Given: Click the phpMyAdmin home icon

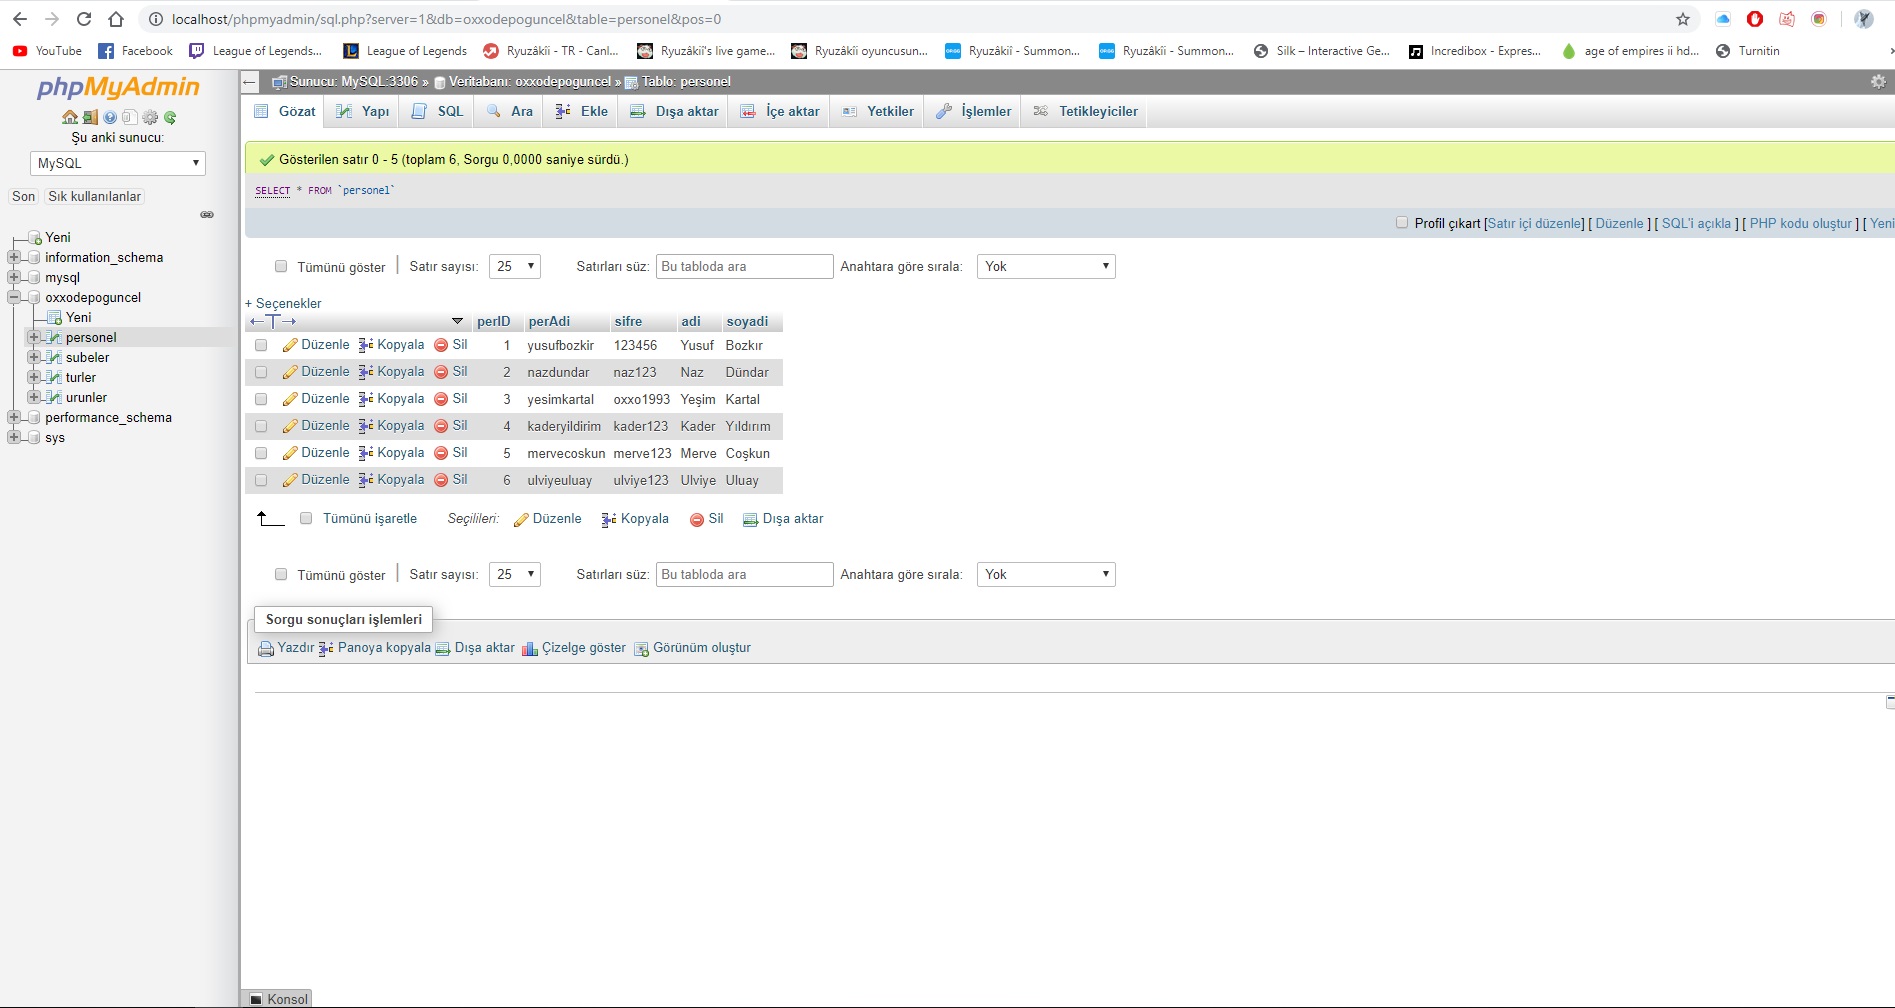Looking at the screenshot, I should point(70,117).
